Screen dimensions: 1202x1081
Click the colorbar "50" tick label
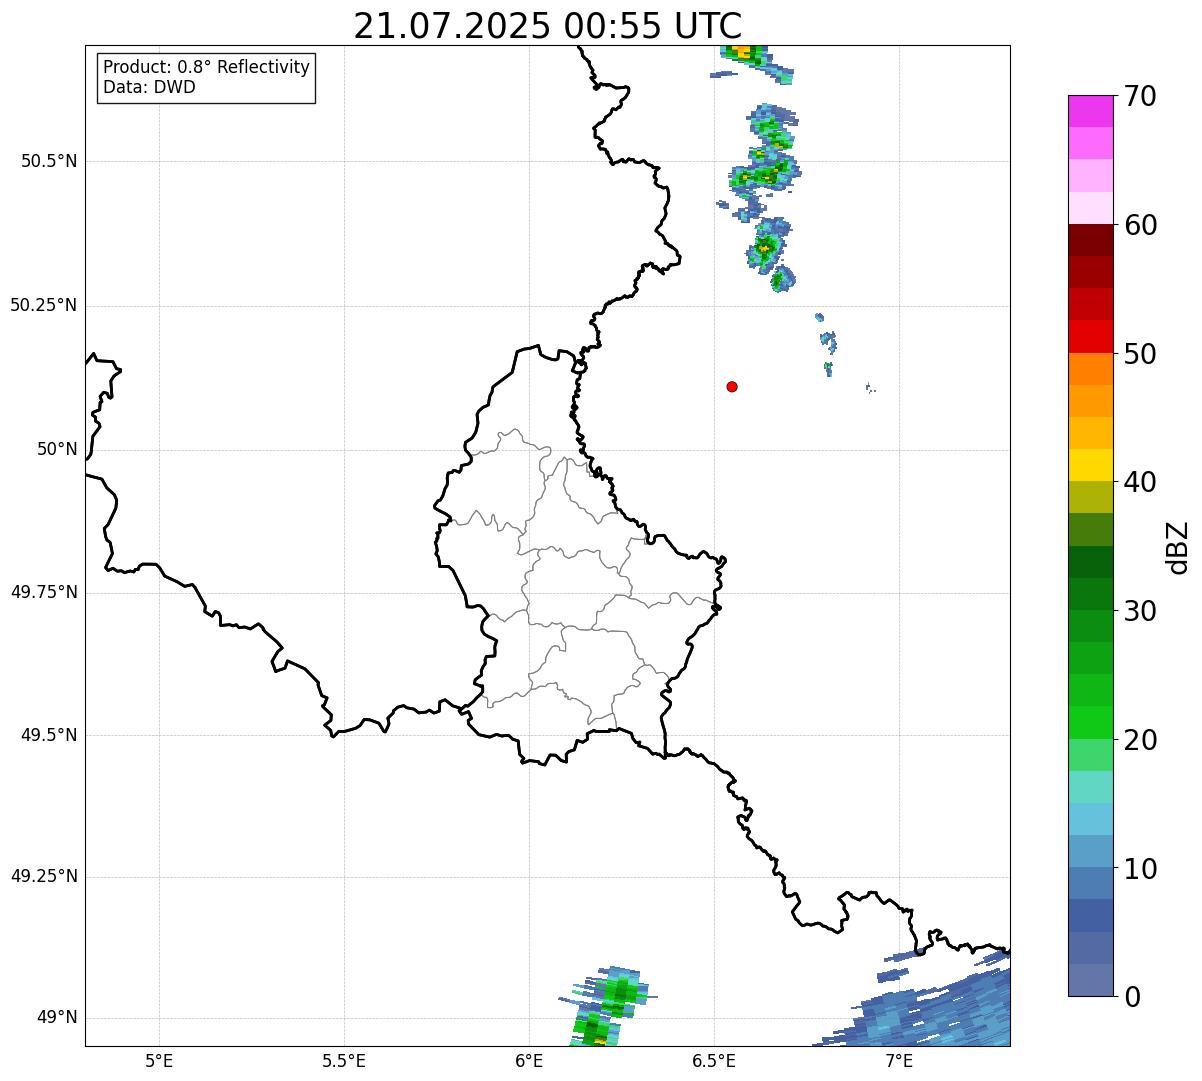click(x=1140, y=354)
